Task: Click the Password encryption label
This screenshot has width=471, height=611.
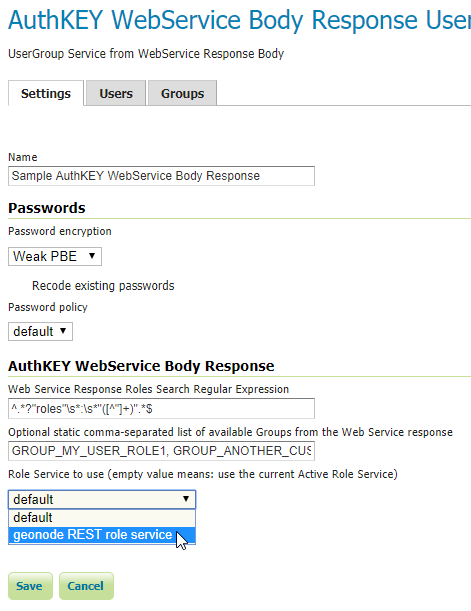Action: [x=60, y=231]
